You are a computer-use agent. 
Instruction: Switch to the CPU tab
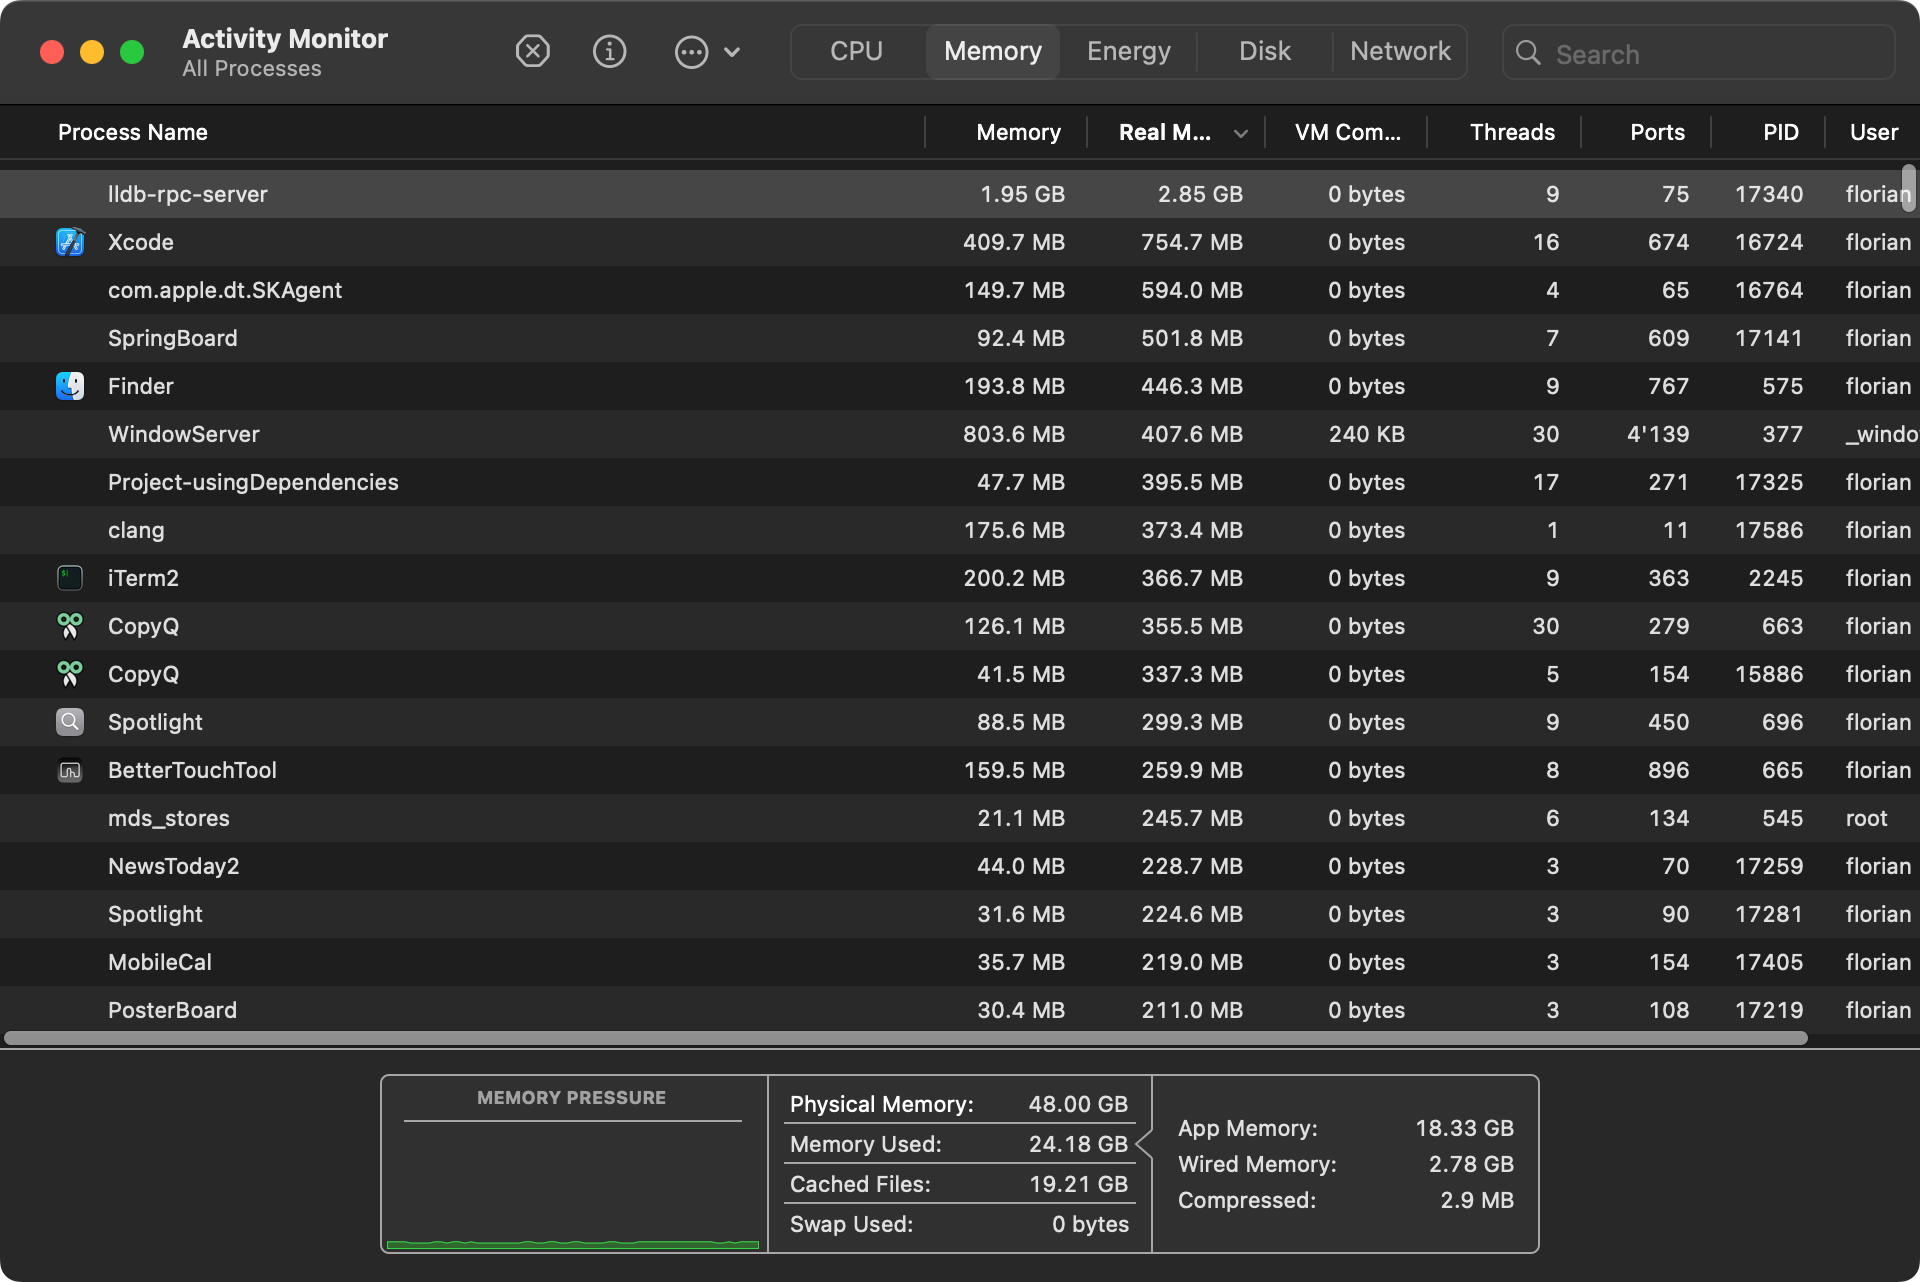click(x=856, y=51)
